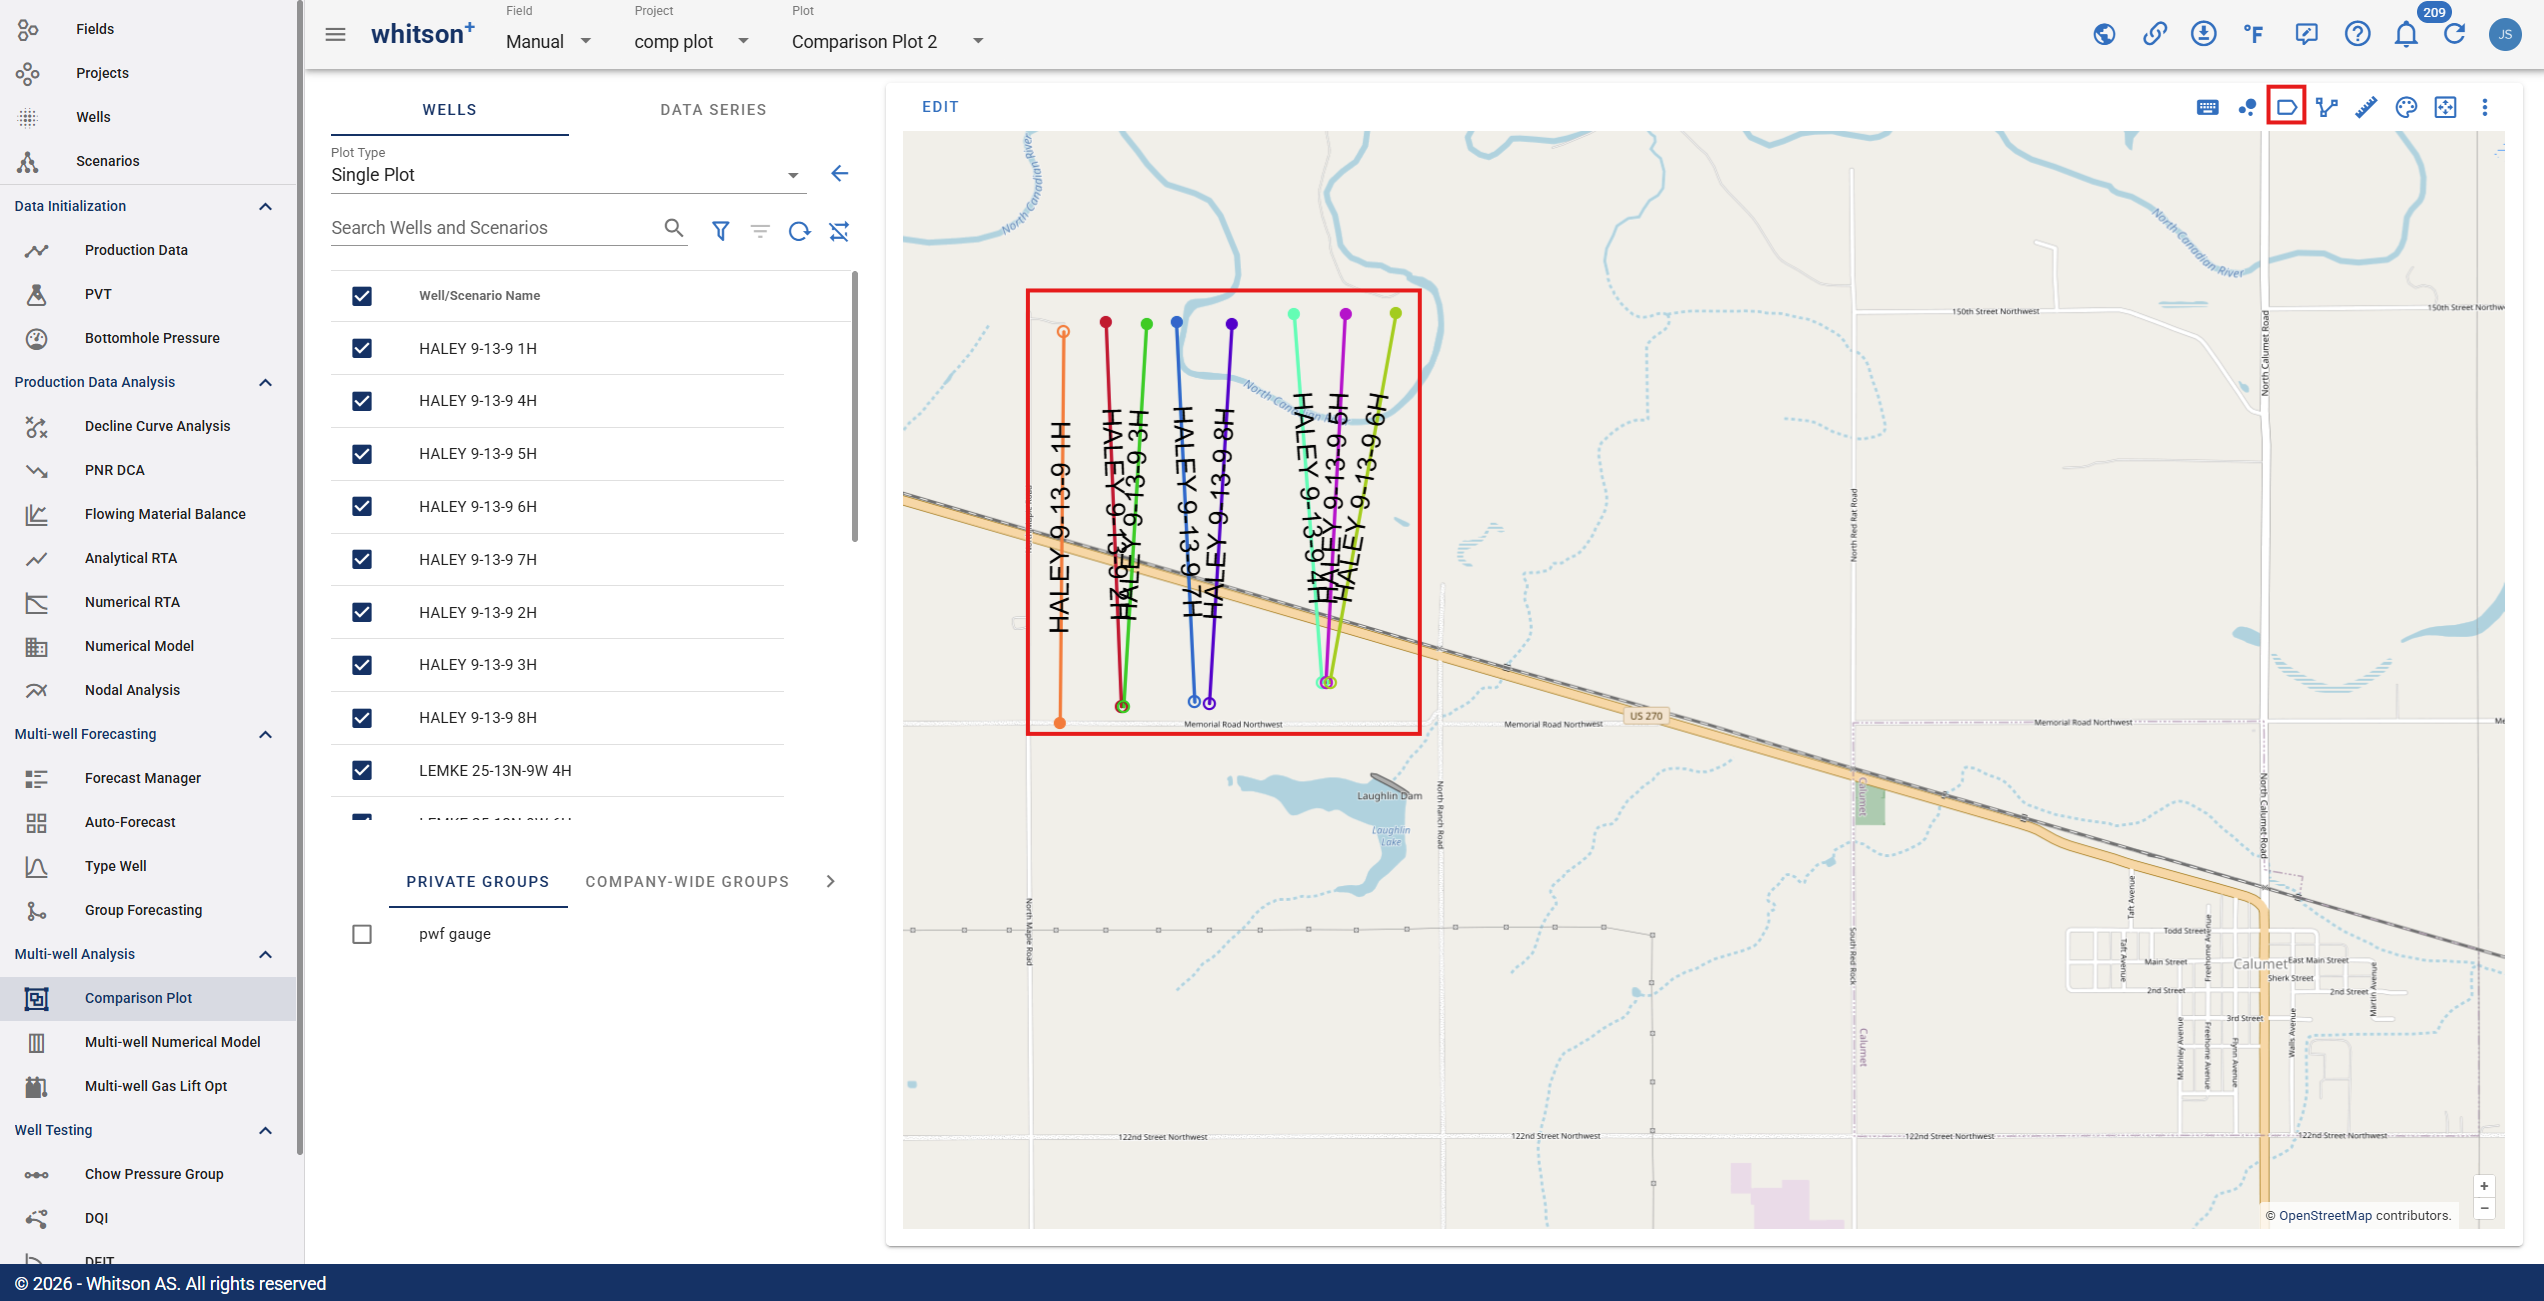Screen dimensions: 2544x1301
Task: Click the download icon in the header
Action: click(2203, 35)
